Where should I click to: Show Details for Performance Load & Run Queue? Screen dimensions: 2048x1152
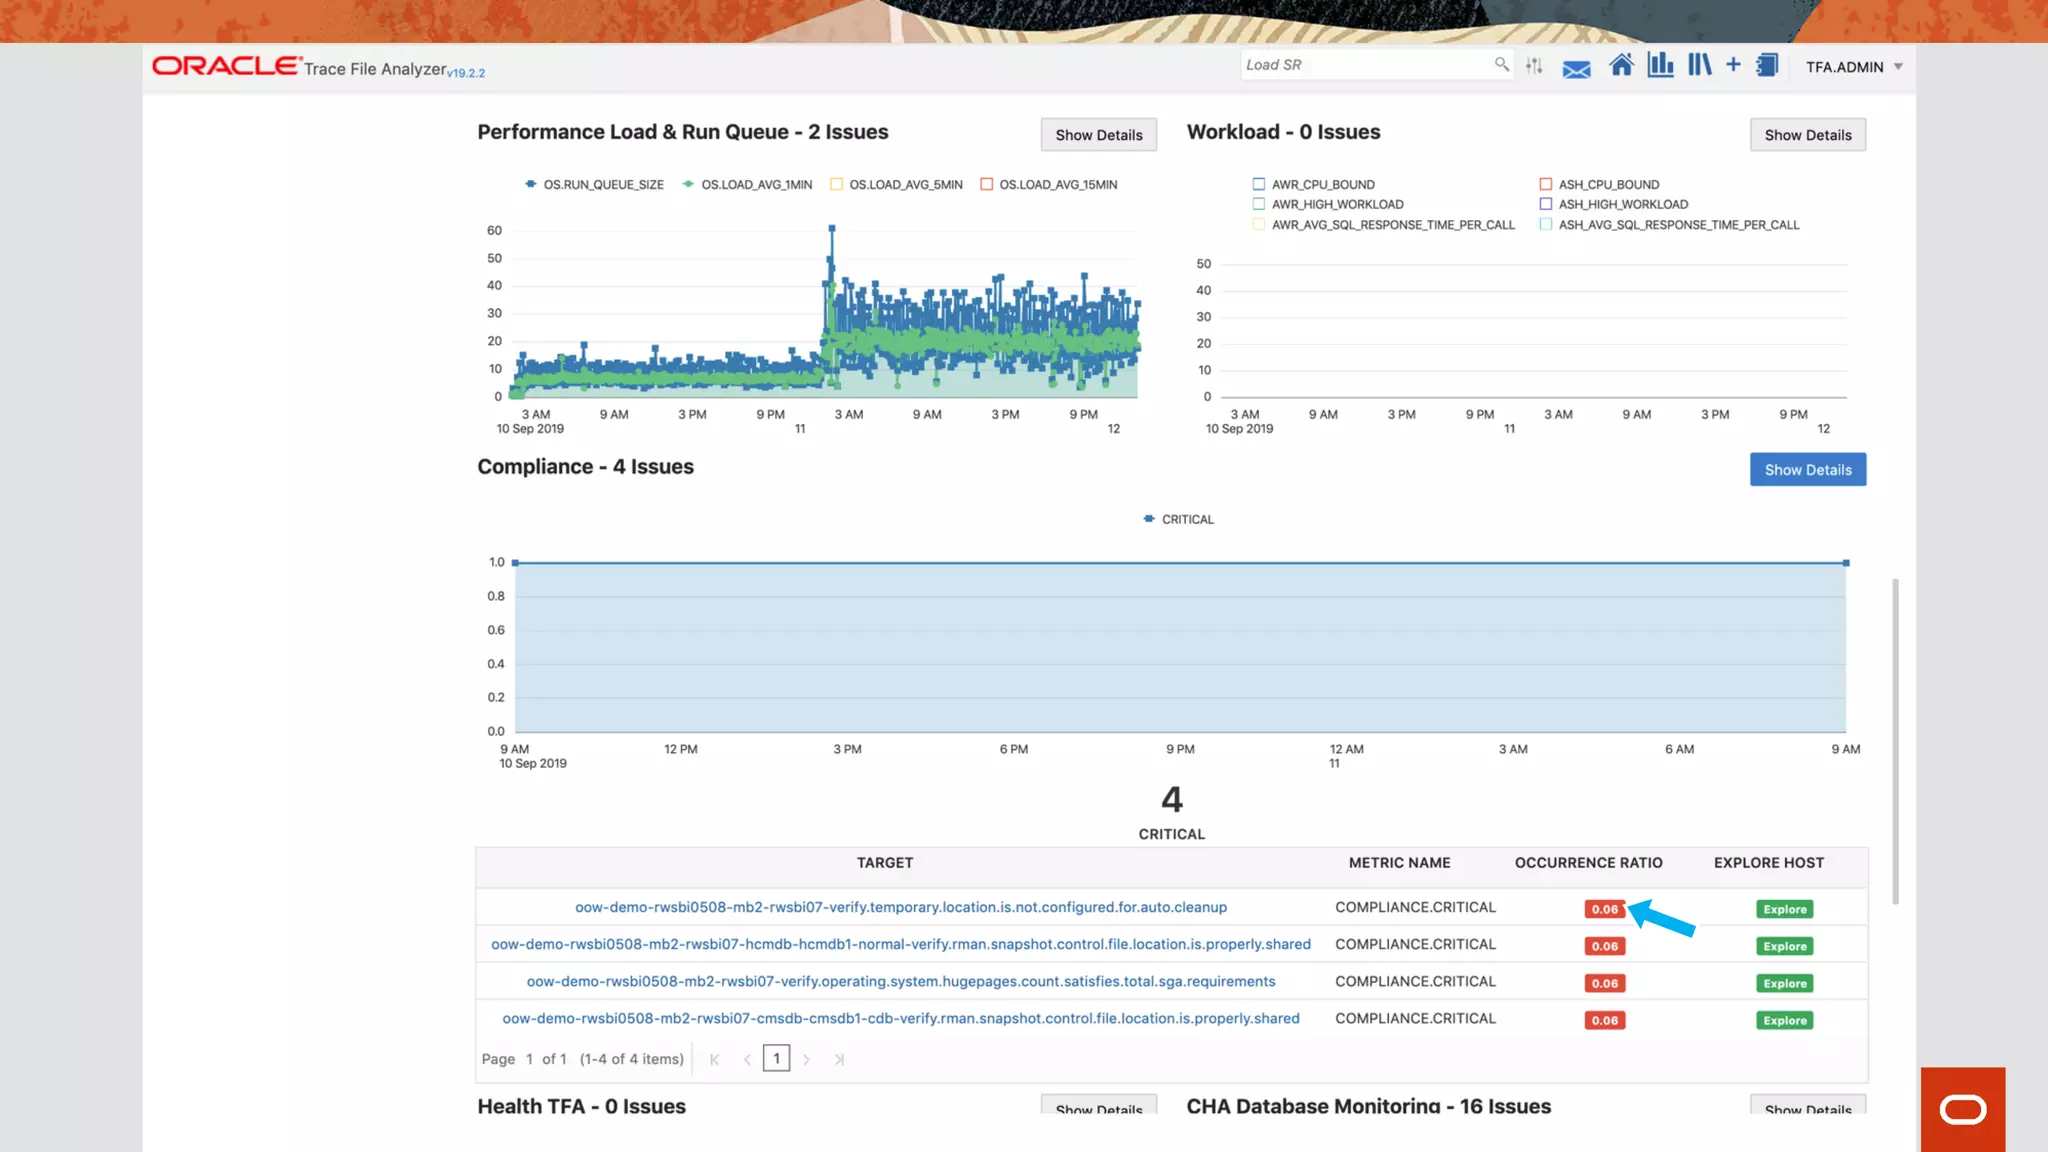tap(1098, 135)
